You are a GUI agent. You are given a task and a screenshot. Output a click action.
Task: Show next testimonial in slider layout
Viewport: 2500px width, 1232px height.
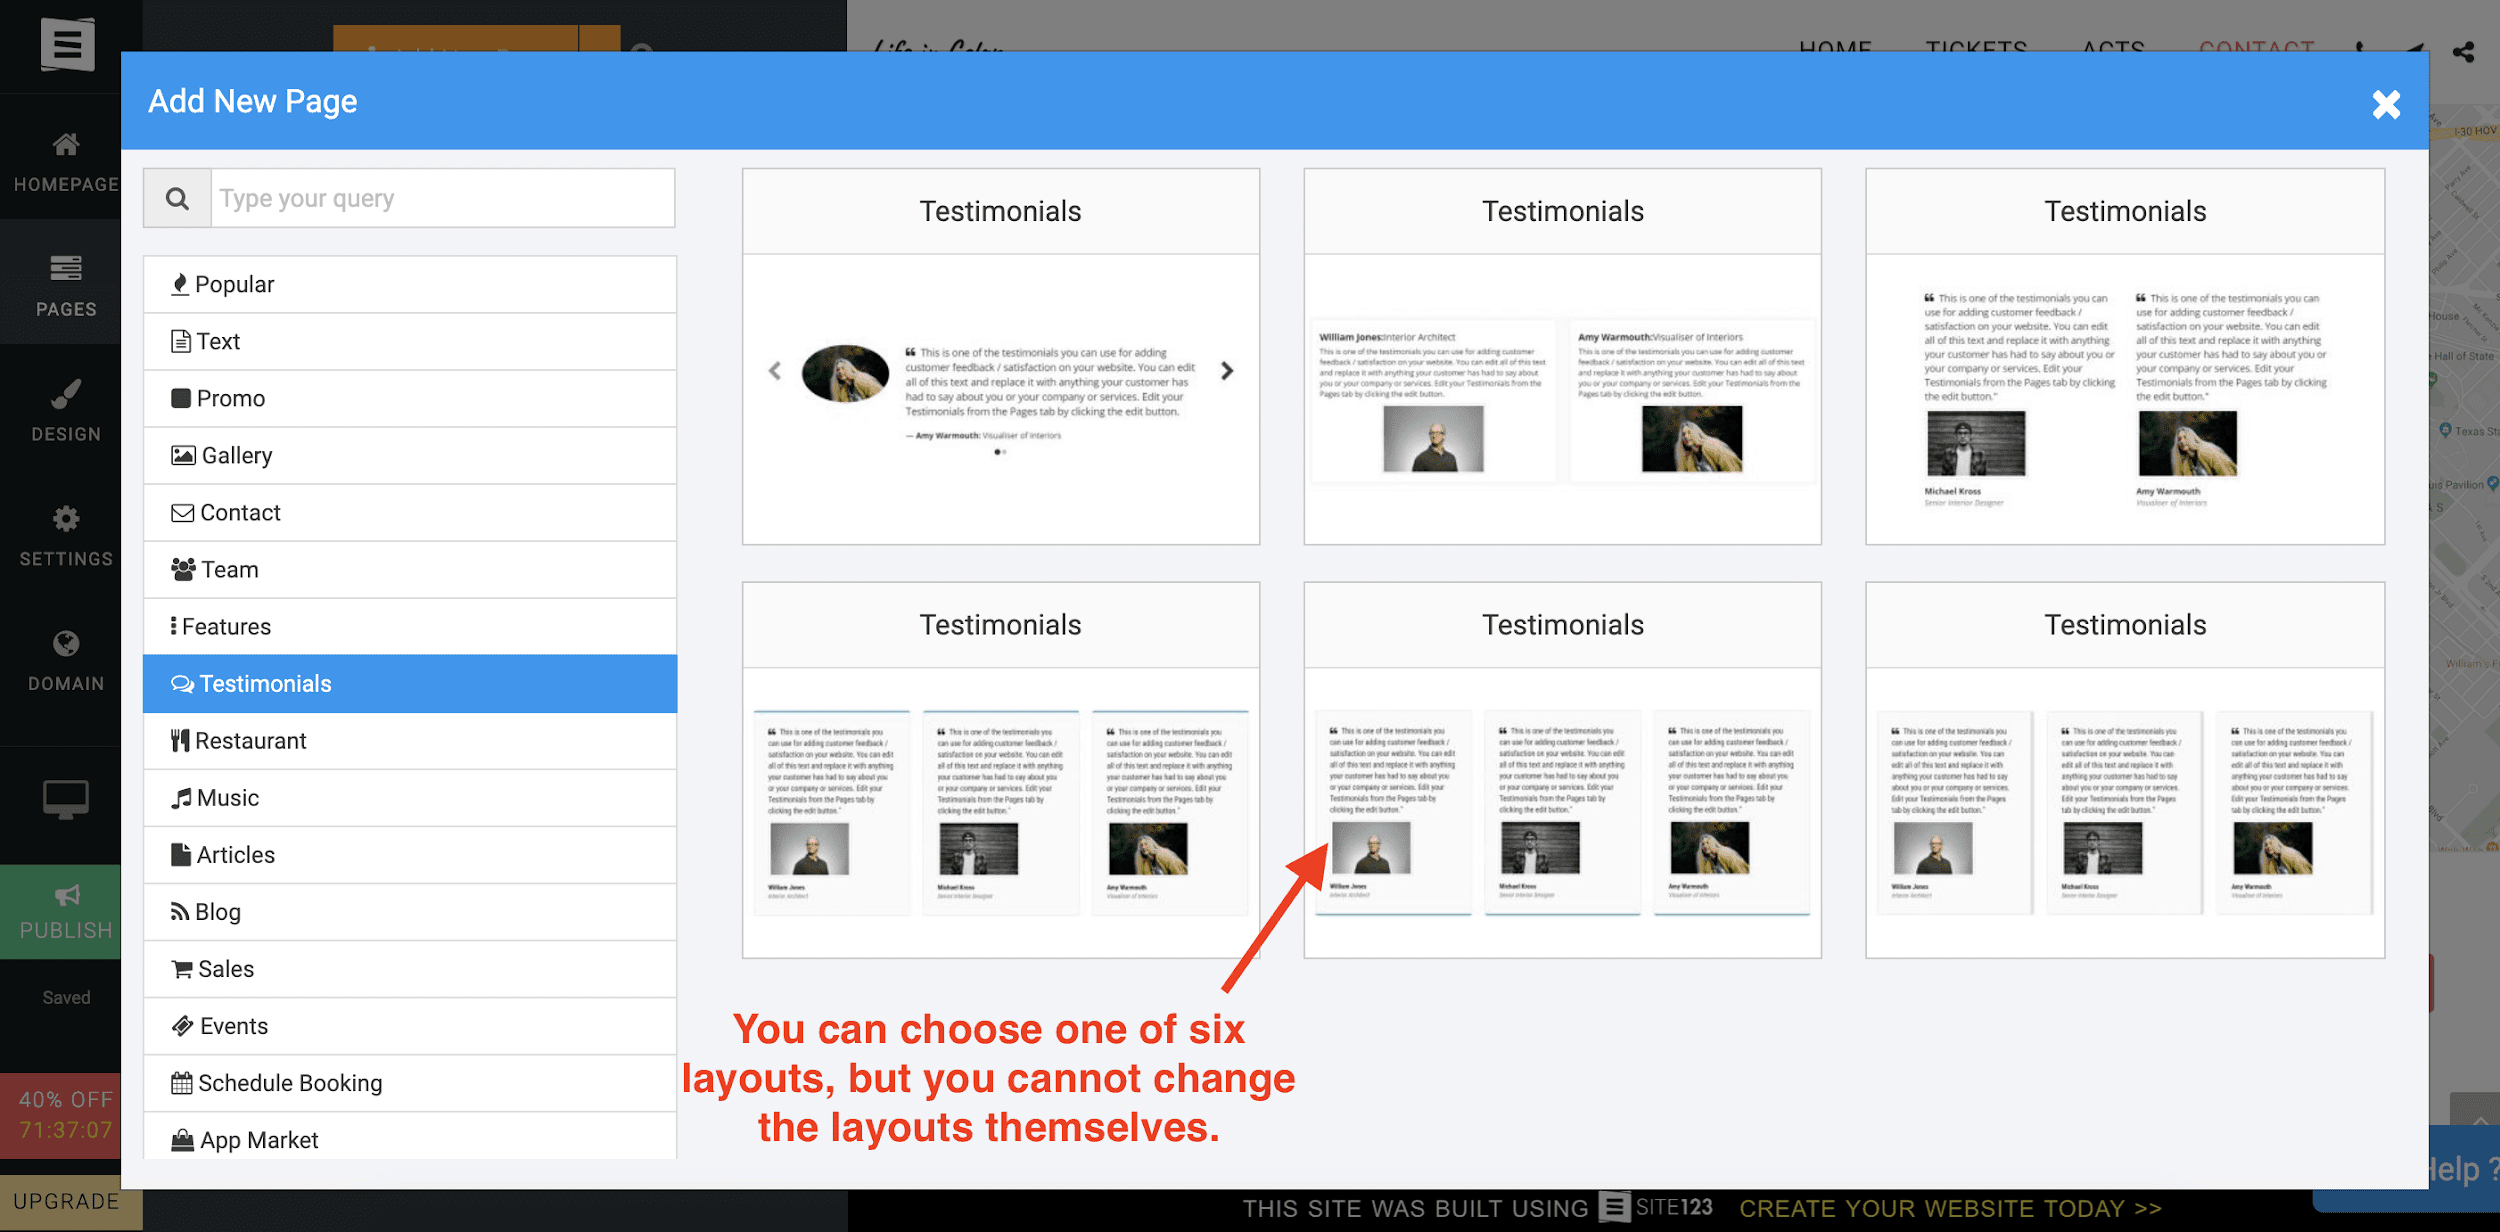1227,371
